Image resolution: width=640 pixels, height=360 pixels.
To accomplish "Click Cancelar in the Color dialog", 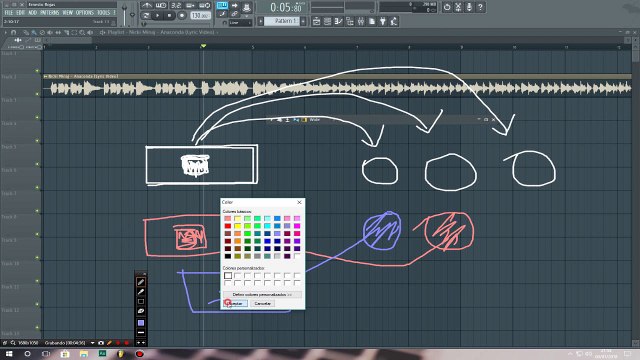I will (262, 304).
